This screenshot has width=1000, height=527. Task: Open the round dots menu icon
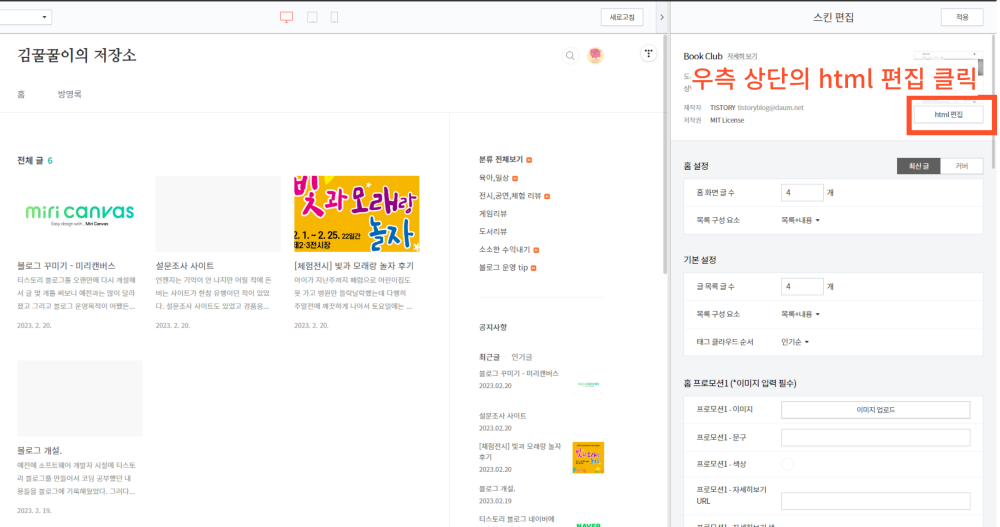[x=648, y=54]
